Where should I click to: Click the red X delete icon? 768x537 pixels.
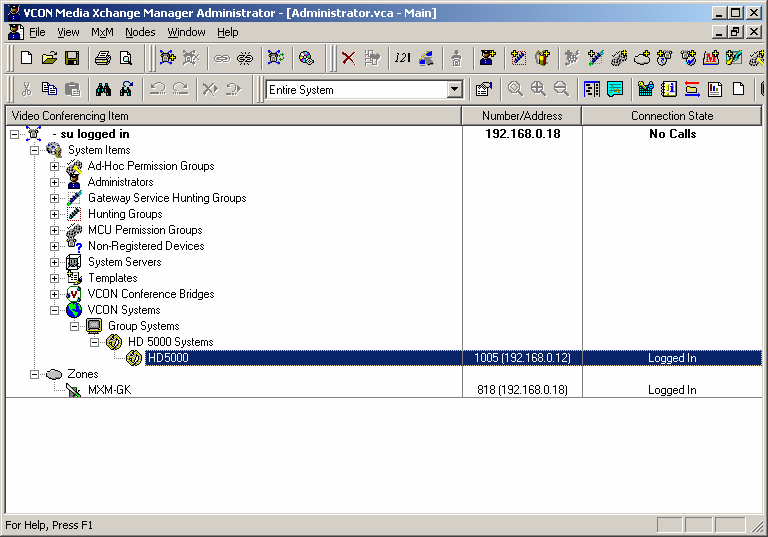coord(348,58)
